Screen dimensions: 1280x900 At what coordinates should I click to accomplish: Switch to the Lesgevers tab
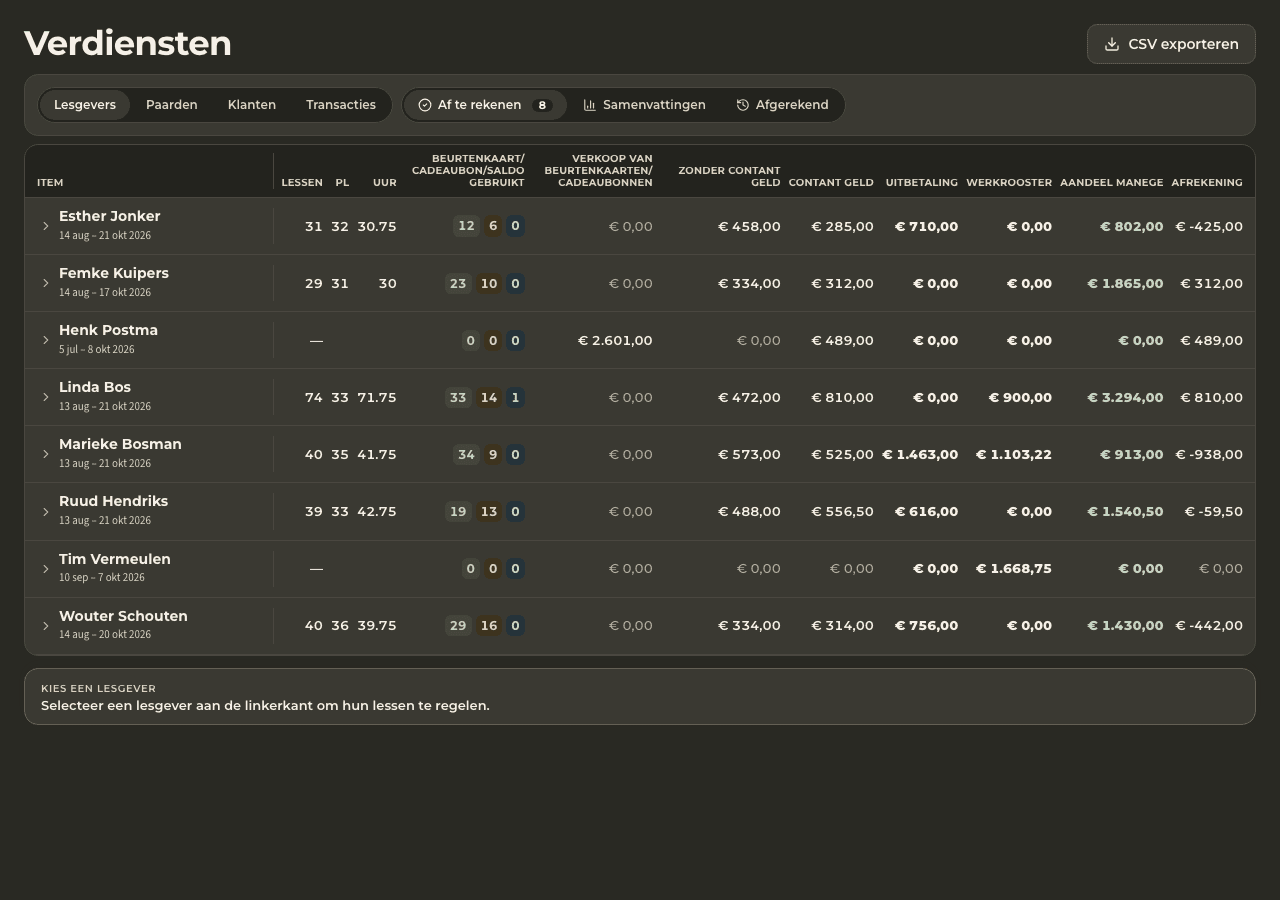(x=85, y=105)
